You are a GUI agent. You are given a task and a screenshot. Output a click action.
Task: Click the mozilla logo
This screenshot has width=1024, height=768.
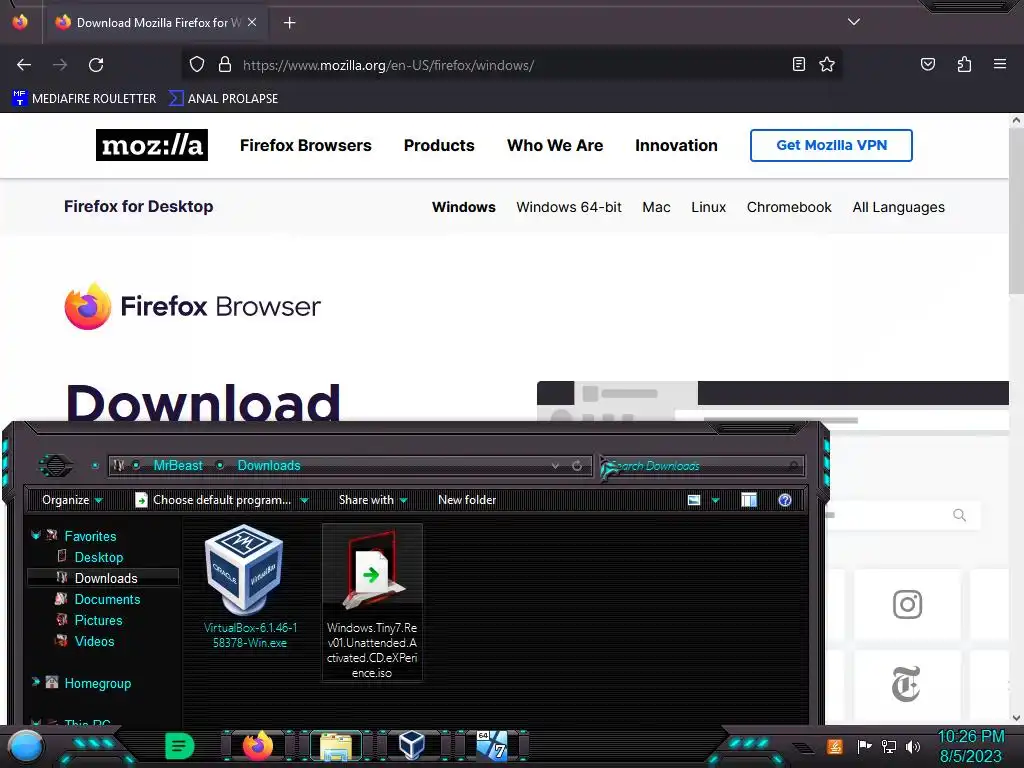pyautogui.click(x=152, y=145)
